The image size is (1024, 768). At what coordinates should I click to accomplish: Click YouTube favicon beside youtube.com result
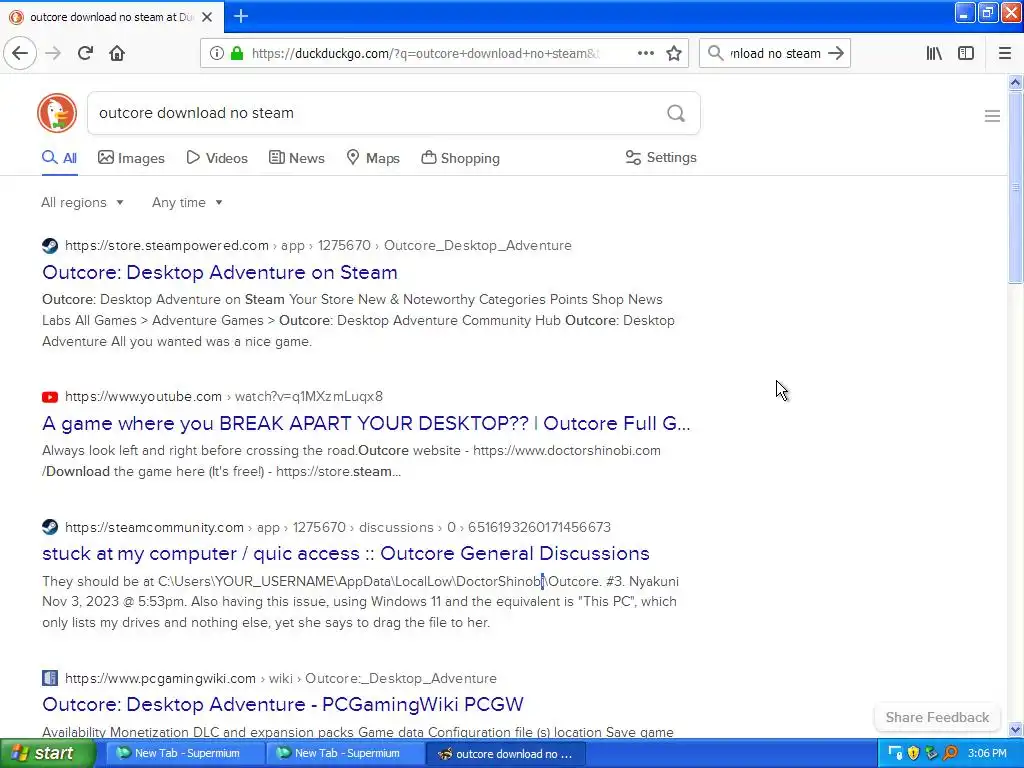point(50,396)
